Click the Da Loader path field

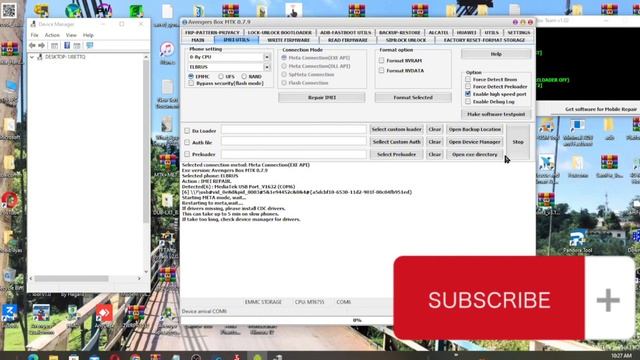294,130
